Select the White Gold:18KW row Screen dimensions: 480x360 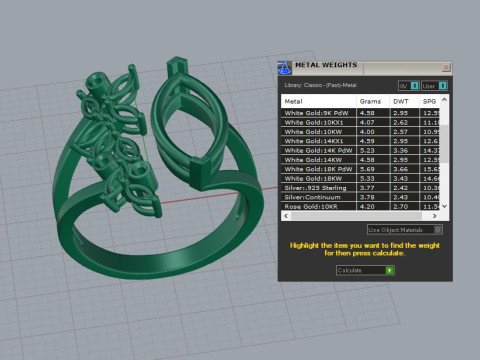pyautogui.click(x=360, y=178)
